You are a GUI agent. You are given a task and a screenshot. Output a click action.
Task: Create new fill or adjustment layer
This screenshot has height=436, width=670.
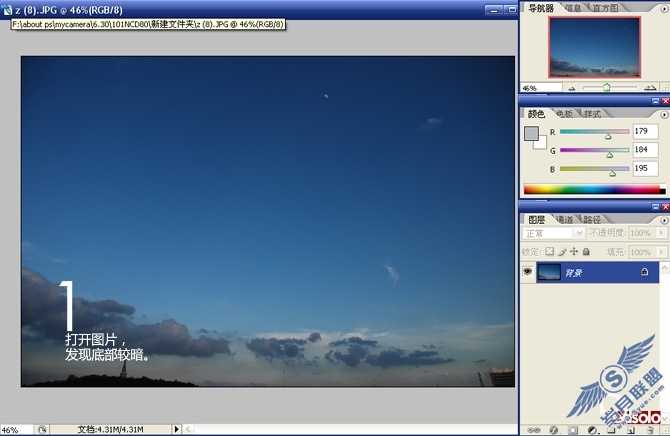point(592,430)
